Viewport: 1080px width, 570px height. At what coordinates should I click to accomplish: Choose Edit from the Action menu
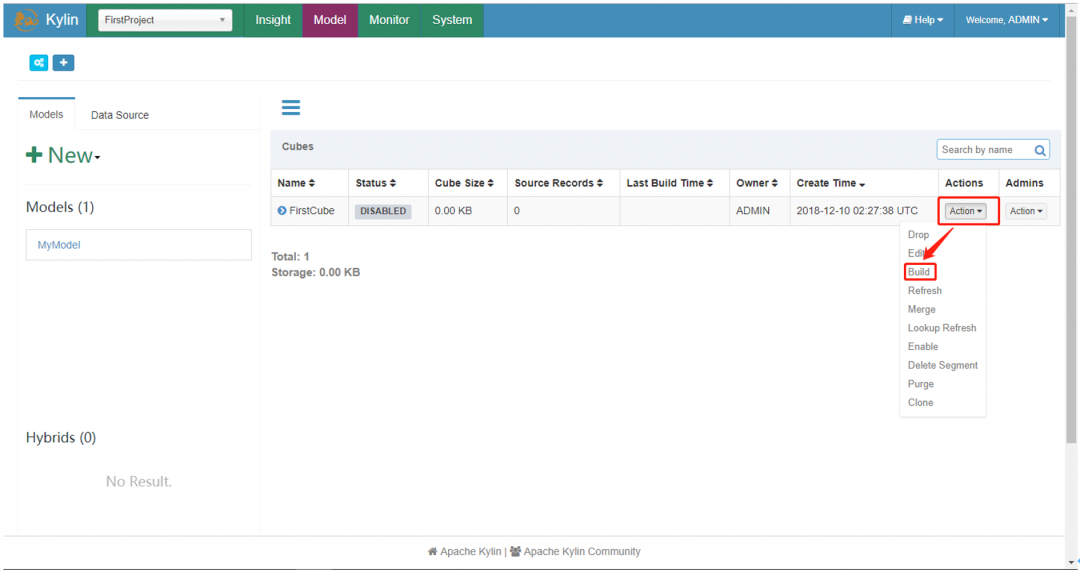coord(916,253)
